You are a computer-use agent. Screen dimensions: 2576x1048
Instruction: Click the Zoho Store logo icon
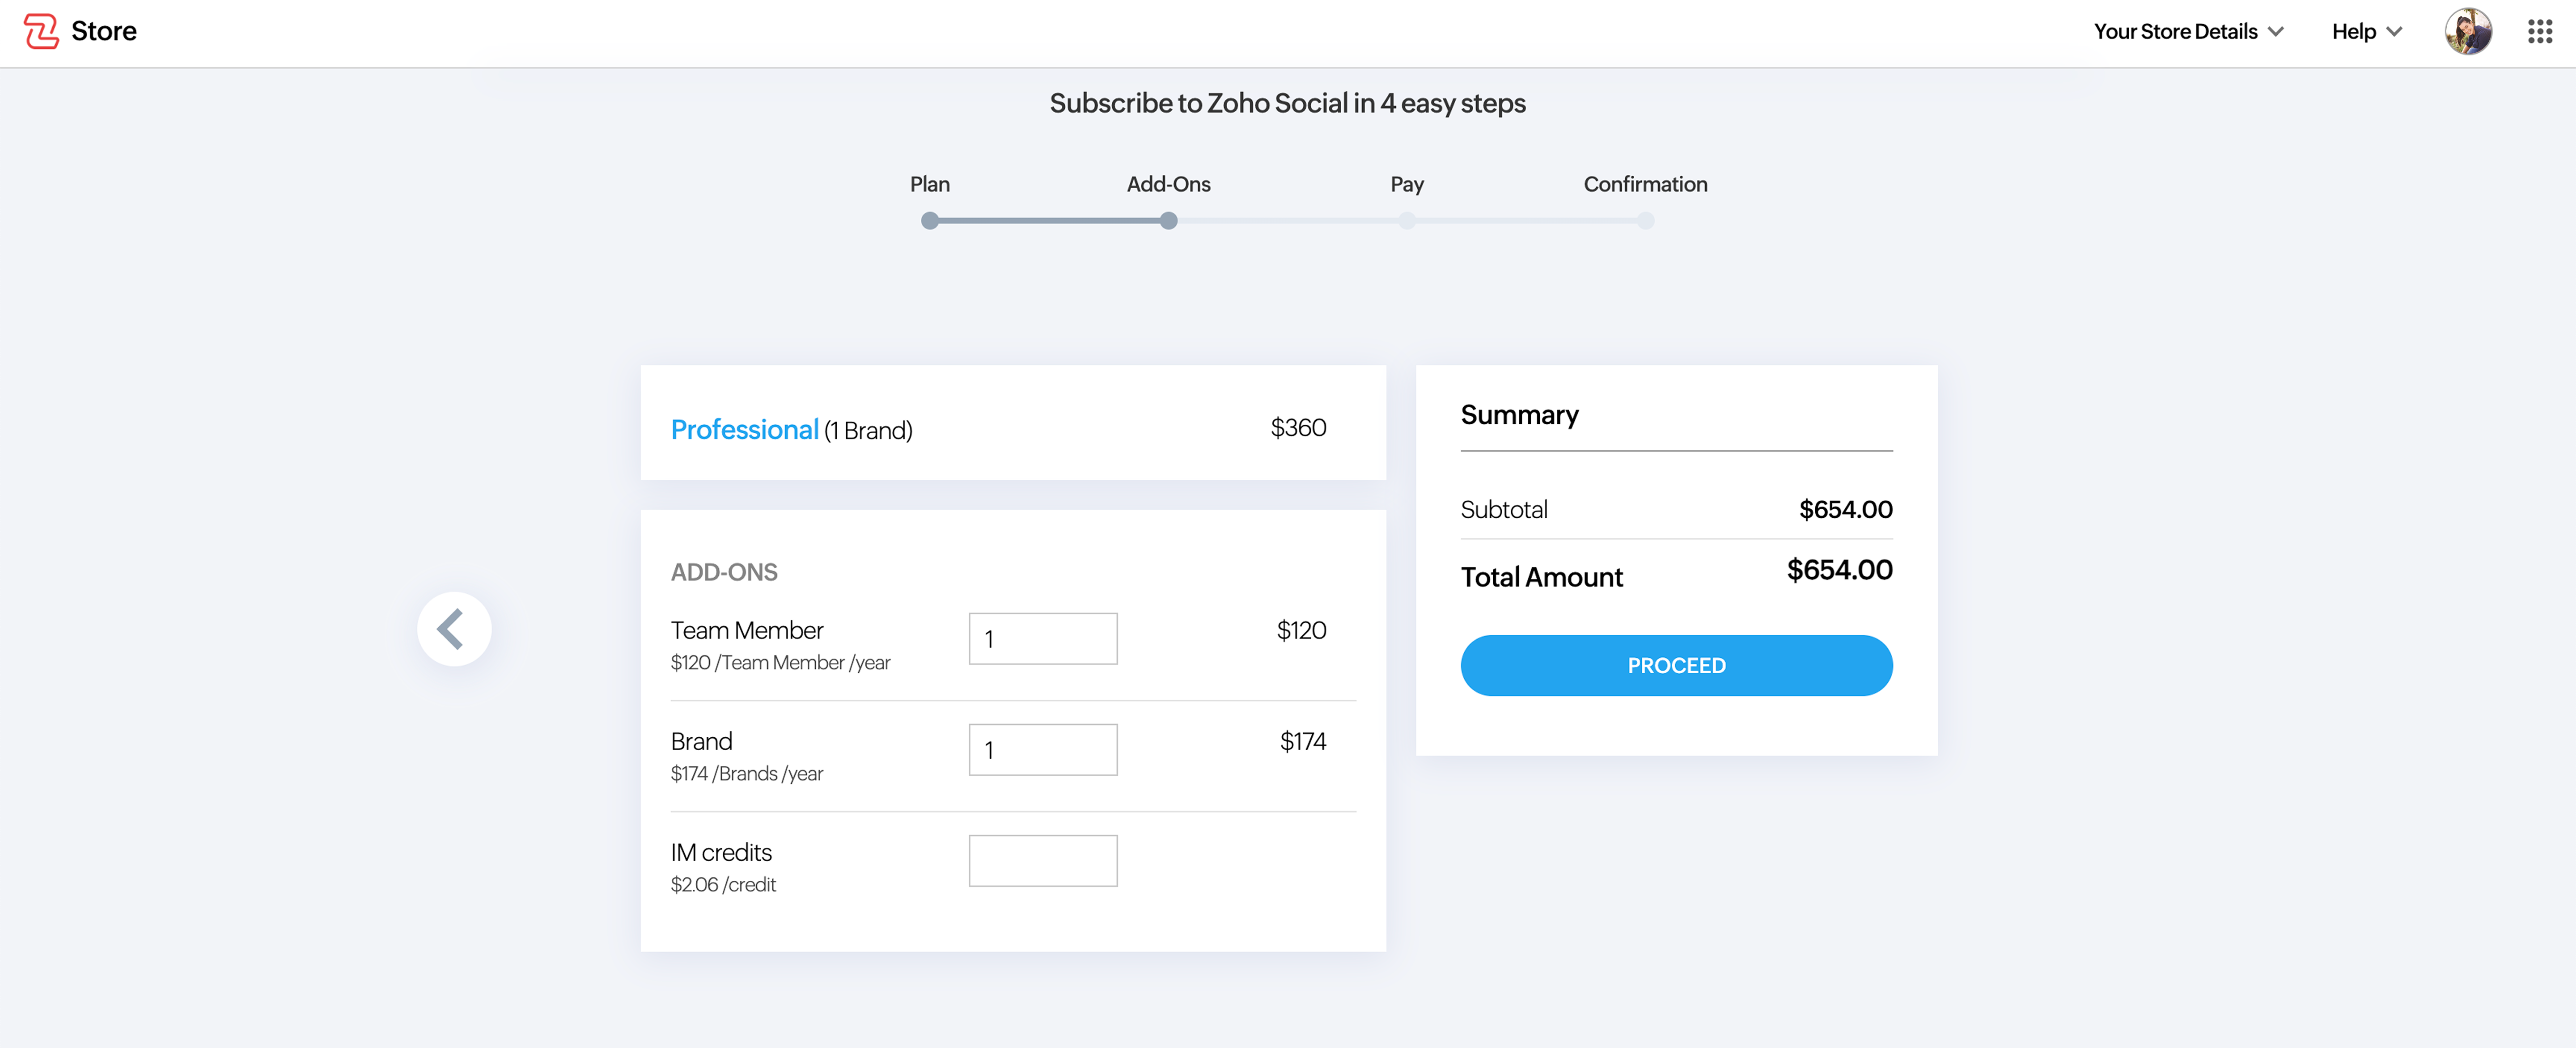pos(41,31)
